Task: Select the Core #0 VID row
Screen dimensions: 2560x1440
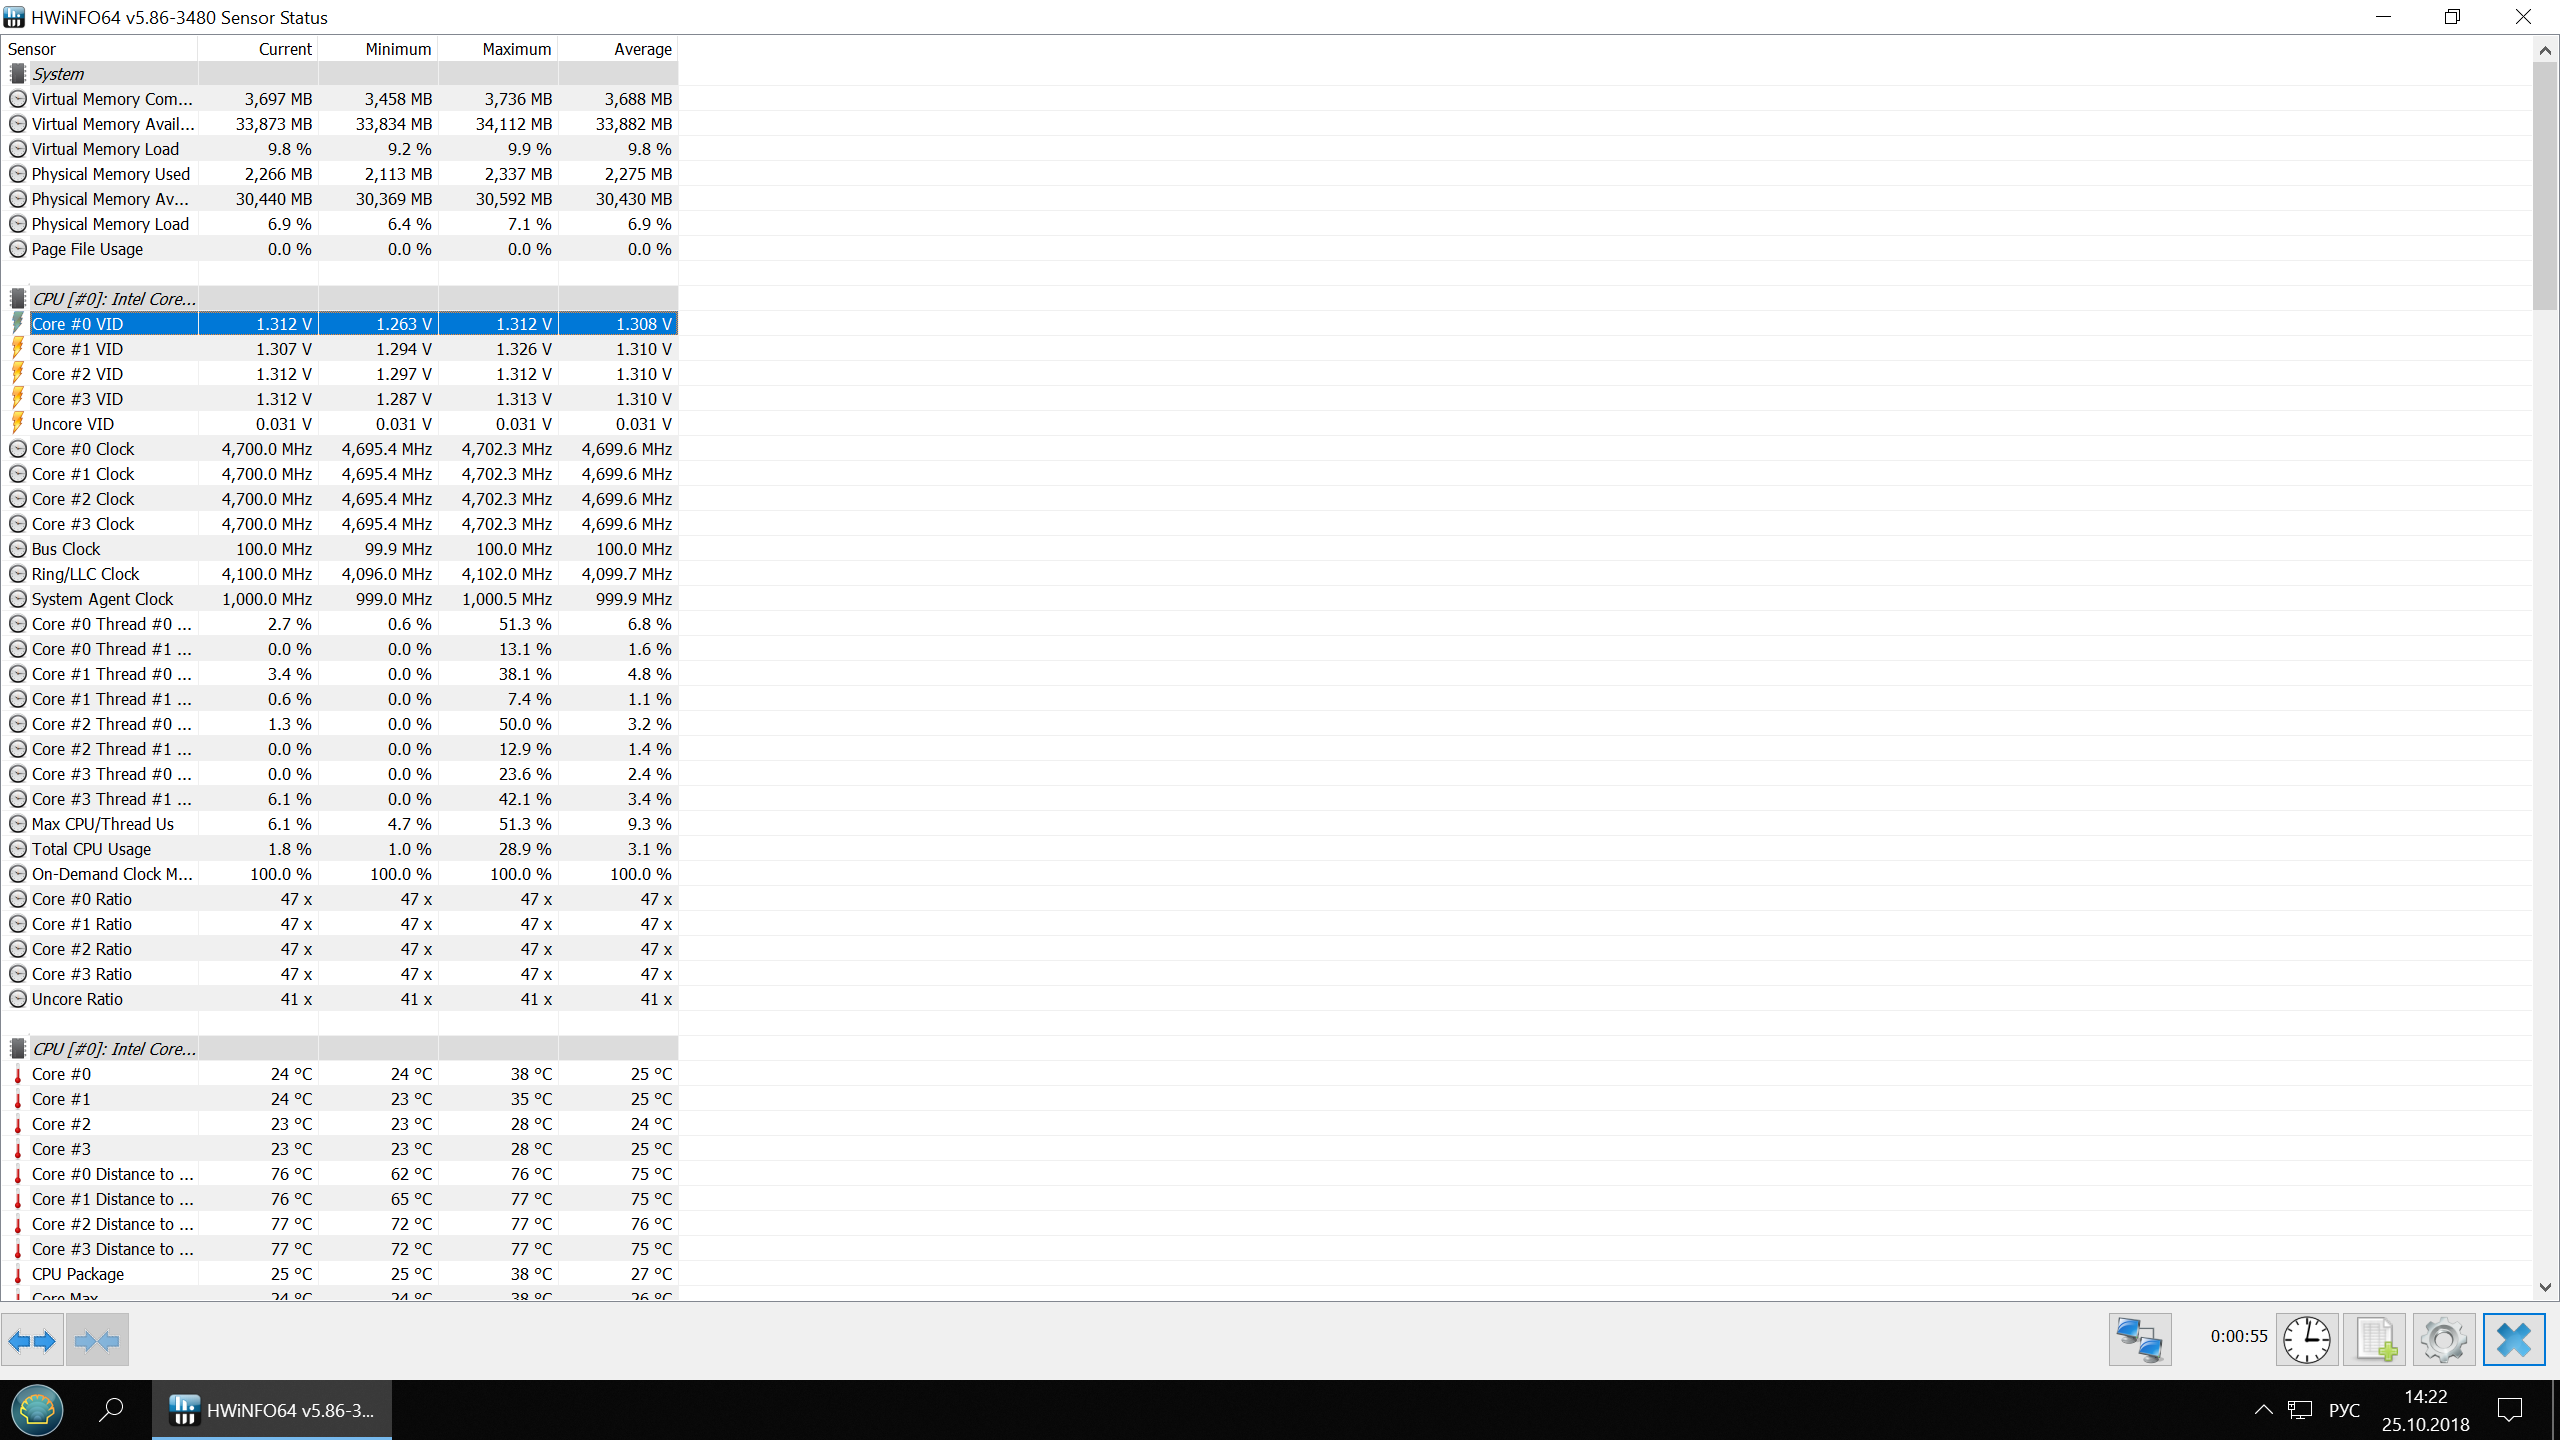Action: pos(77,324)
